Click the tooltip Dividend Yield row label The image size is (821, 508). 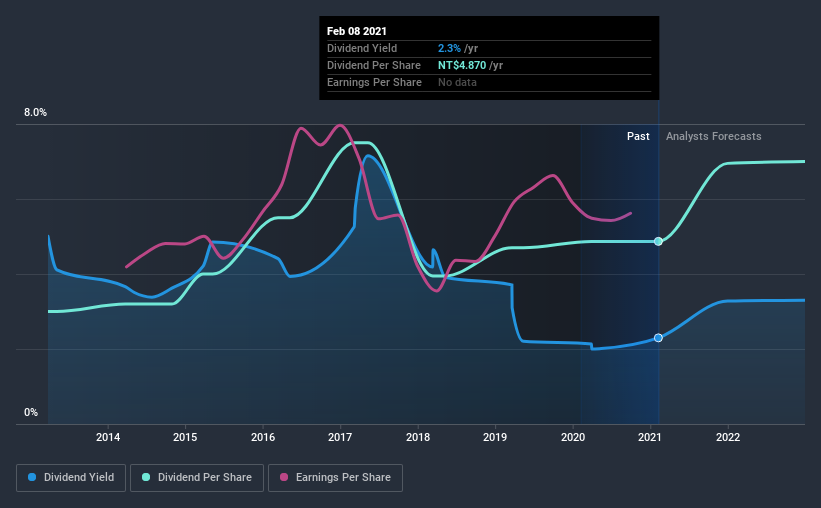coord(362,48)
